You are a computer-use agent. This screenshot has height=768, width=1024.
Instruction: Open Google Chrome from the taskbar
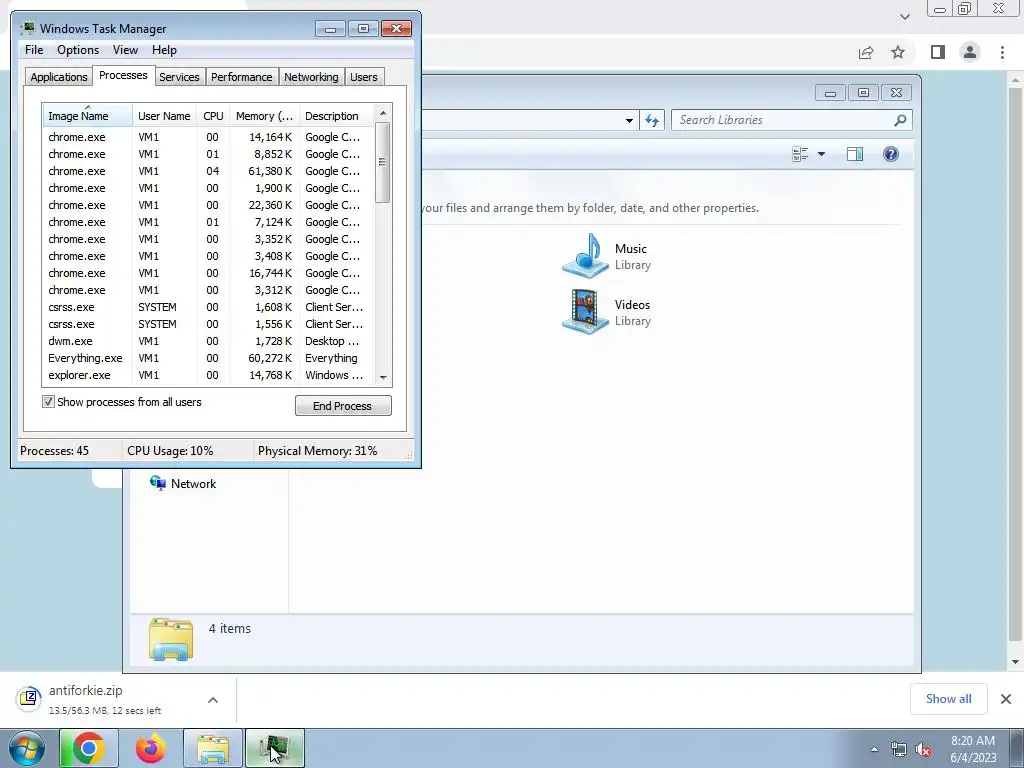pos(89,748)
